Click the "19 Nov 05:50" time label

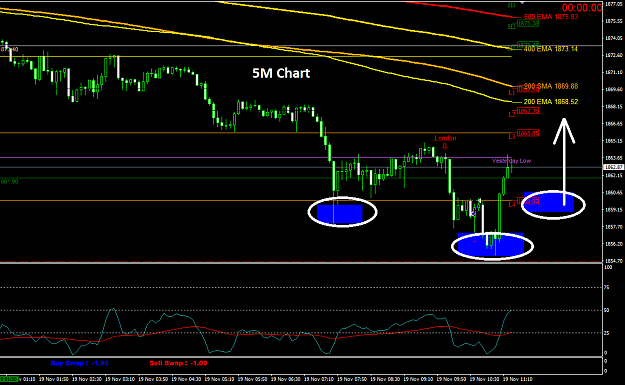pyautogui.click(x=252, y=379)
